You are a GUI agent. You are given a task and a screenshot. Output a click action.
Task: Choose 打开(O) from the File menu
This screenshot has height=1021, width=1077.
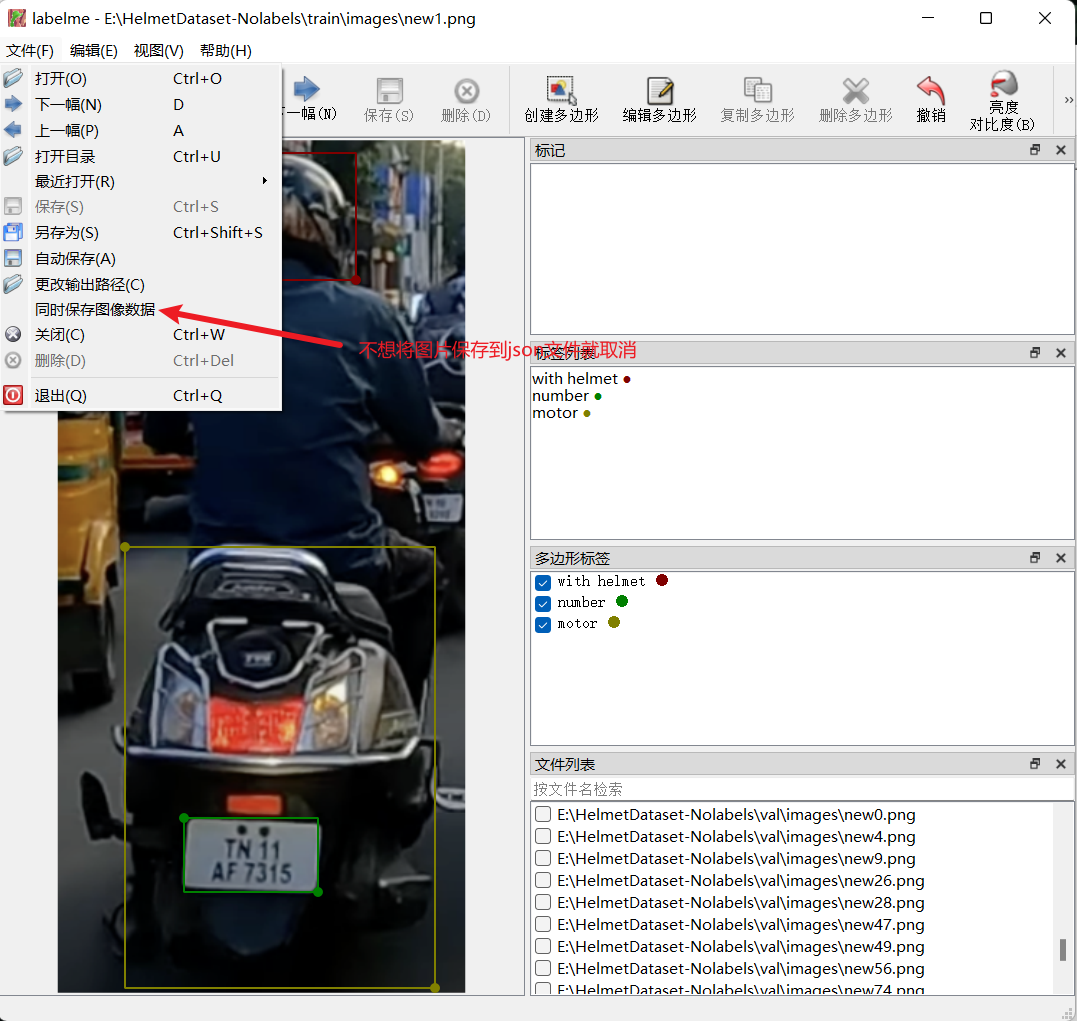[141, 78]
